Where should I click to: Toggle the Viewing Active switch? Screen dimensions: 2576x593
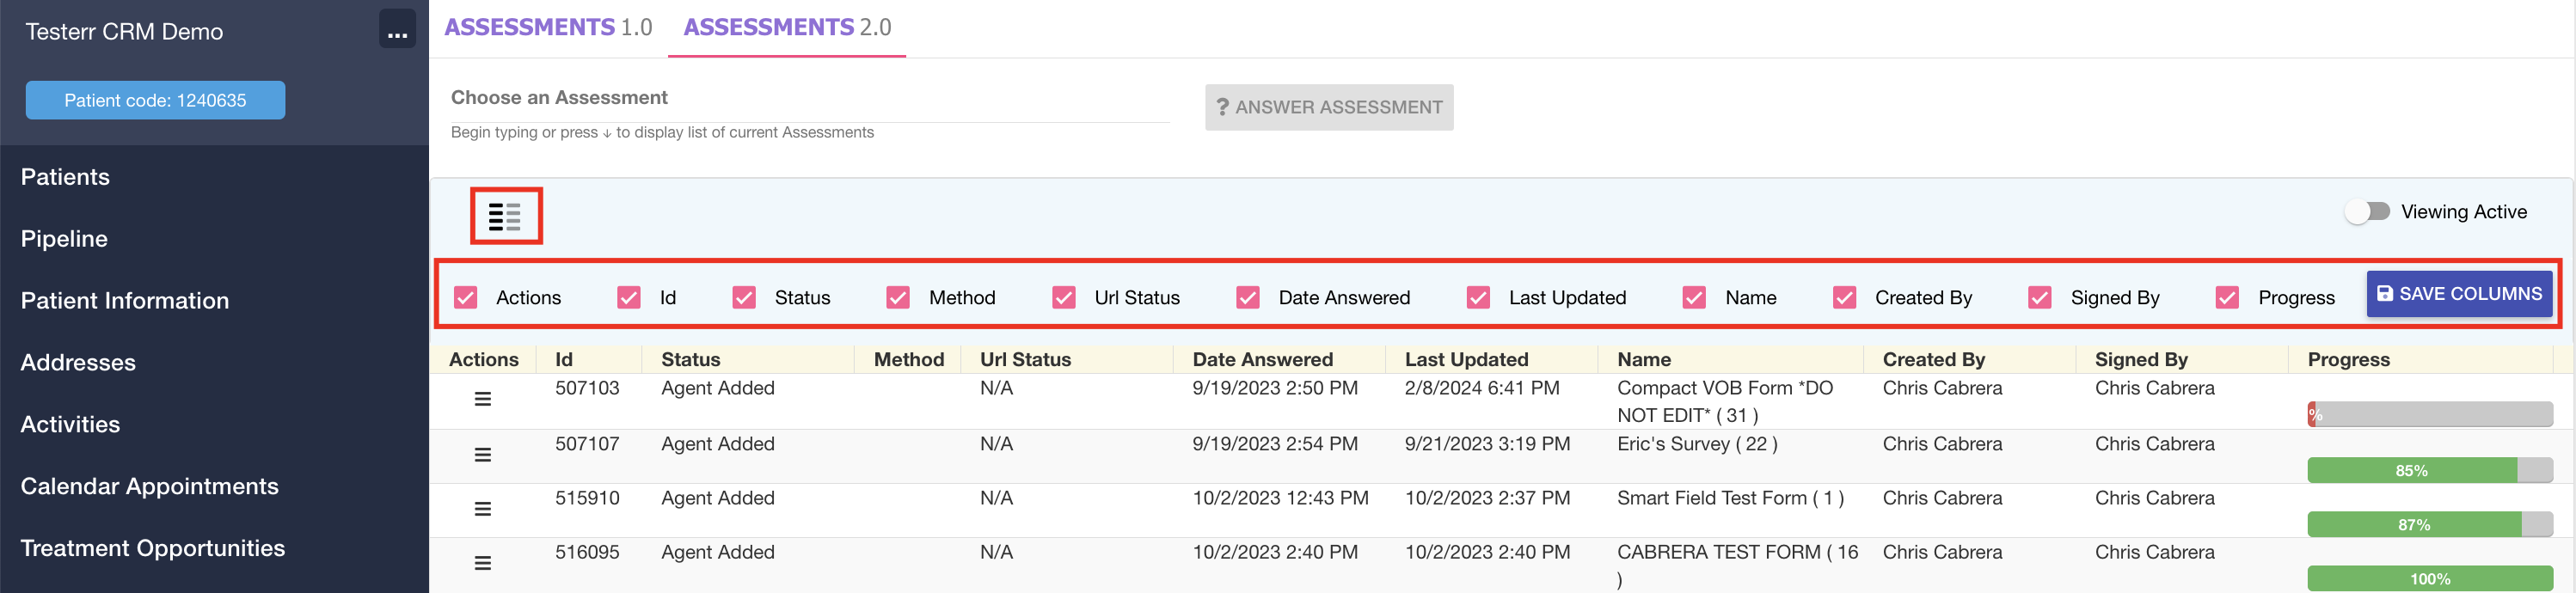click(x=2368, y=212)
